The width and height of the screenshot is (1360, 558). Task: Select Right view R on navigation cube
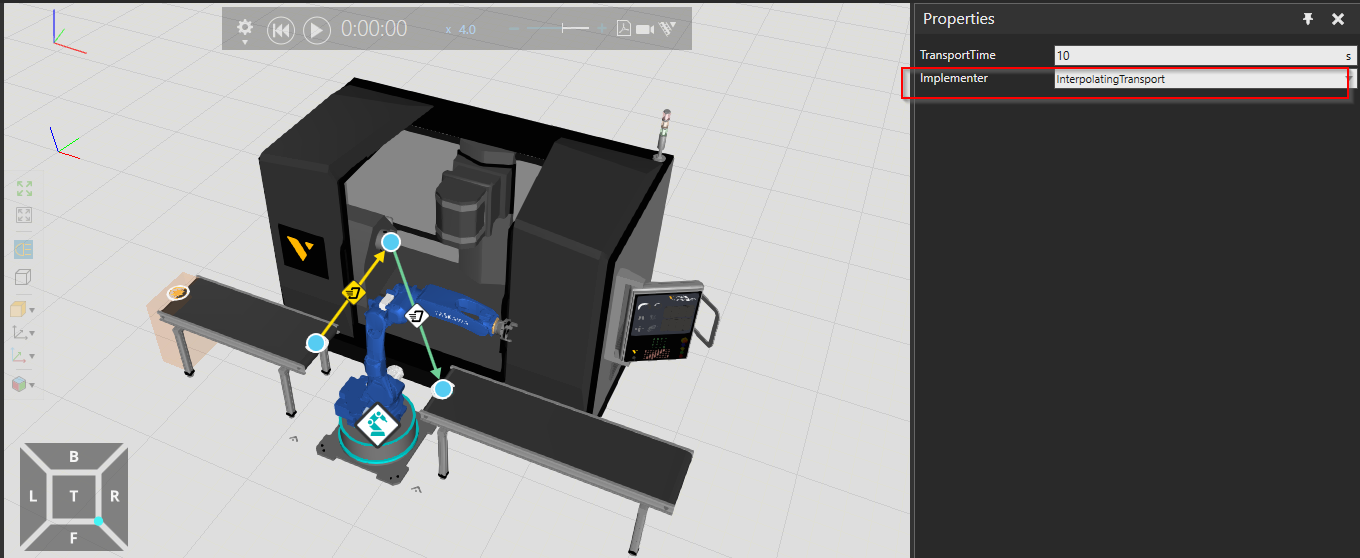click(115, 496)
